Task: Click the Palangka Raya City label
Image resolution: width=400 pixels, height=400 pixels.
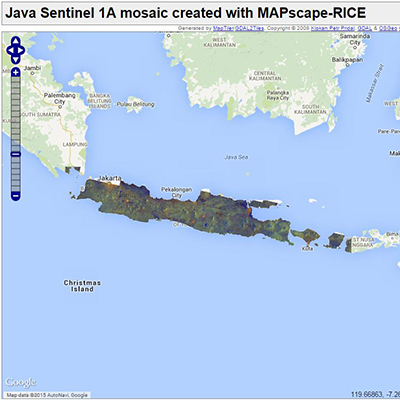Action: (x=278, y=95)
